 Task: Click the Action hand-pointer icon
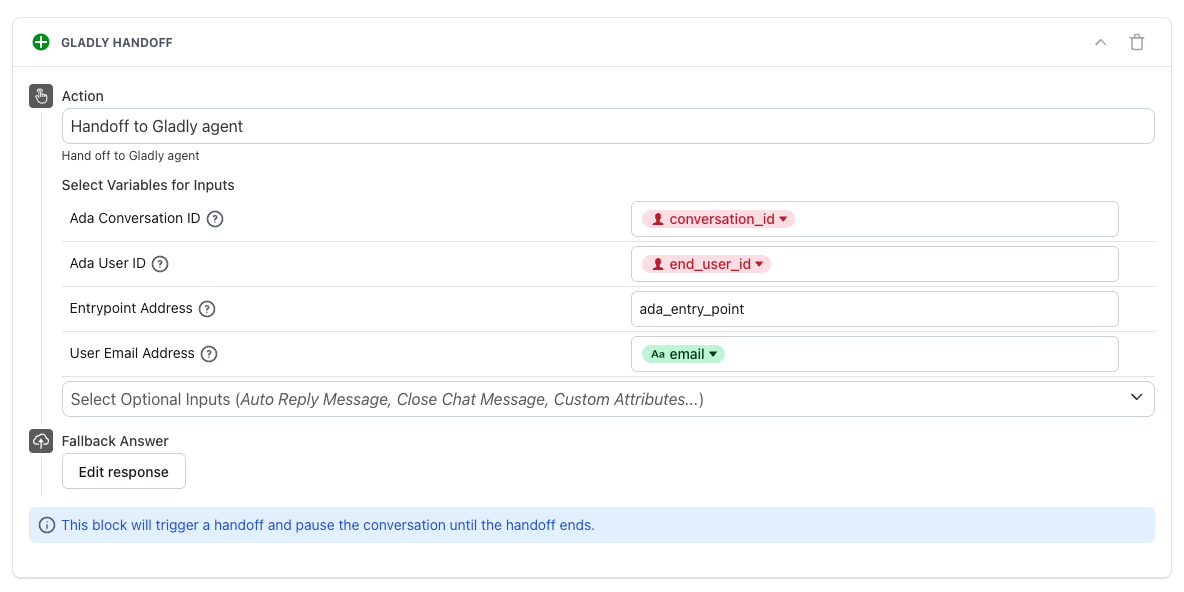41,96
